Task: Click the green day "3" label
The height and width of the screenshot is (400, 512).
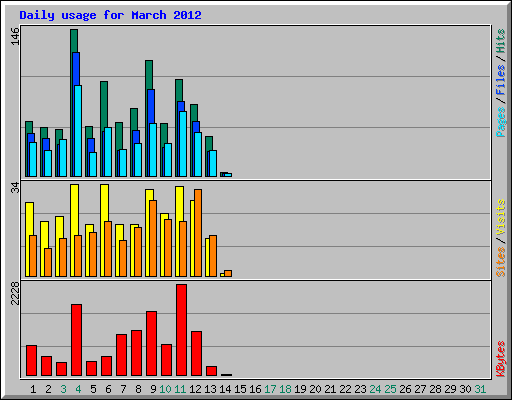Action: (63, 389)
